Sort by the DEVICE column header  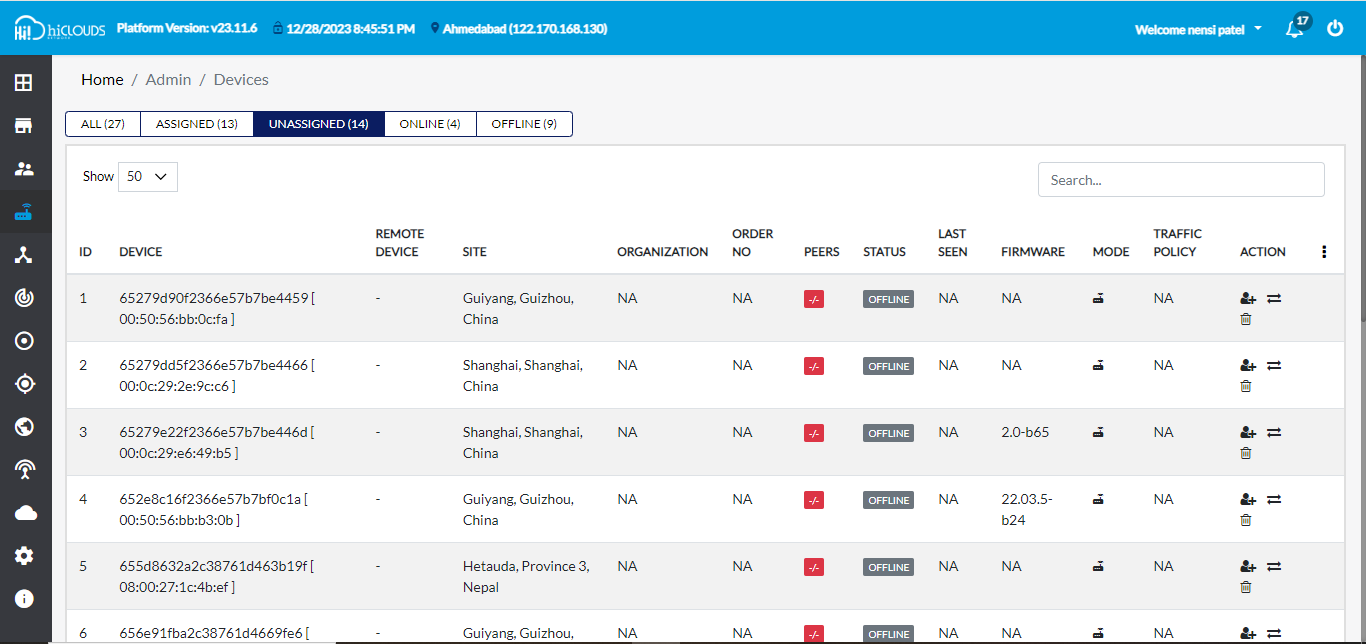click(140, 252)
